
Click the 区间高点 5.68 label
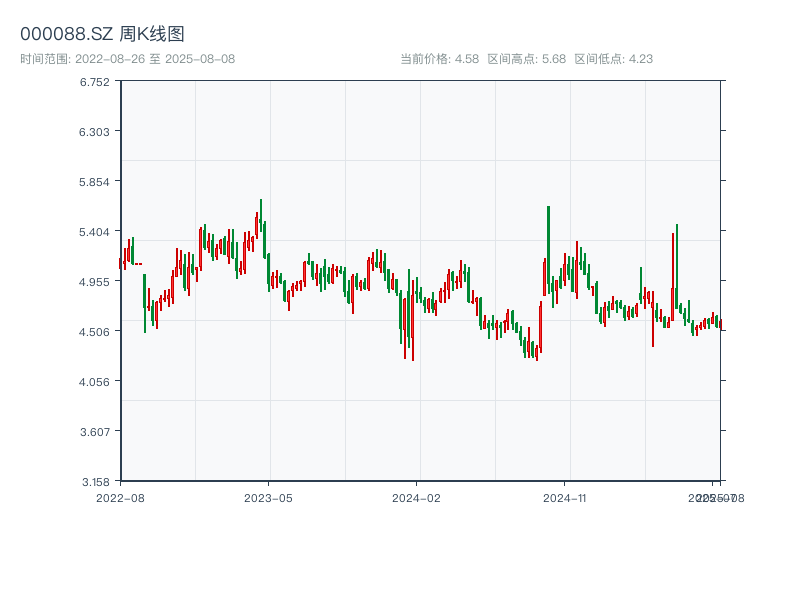pos(526,59)
